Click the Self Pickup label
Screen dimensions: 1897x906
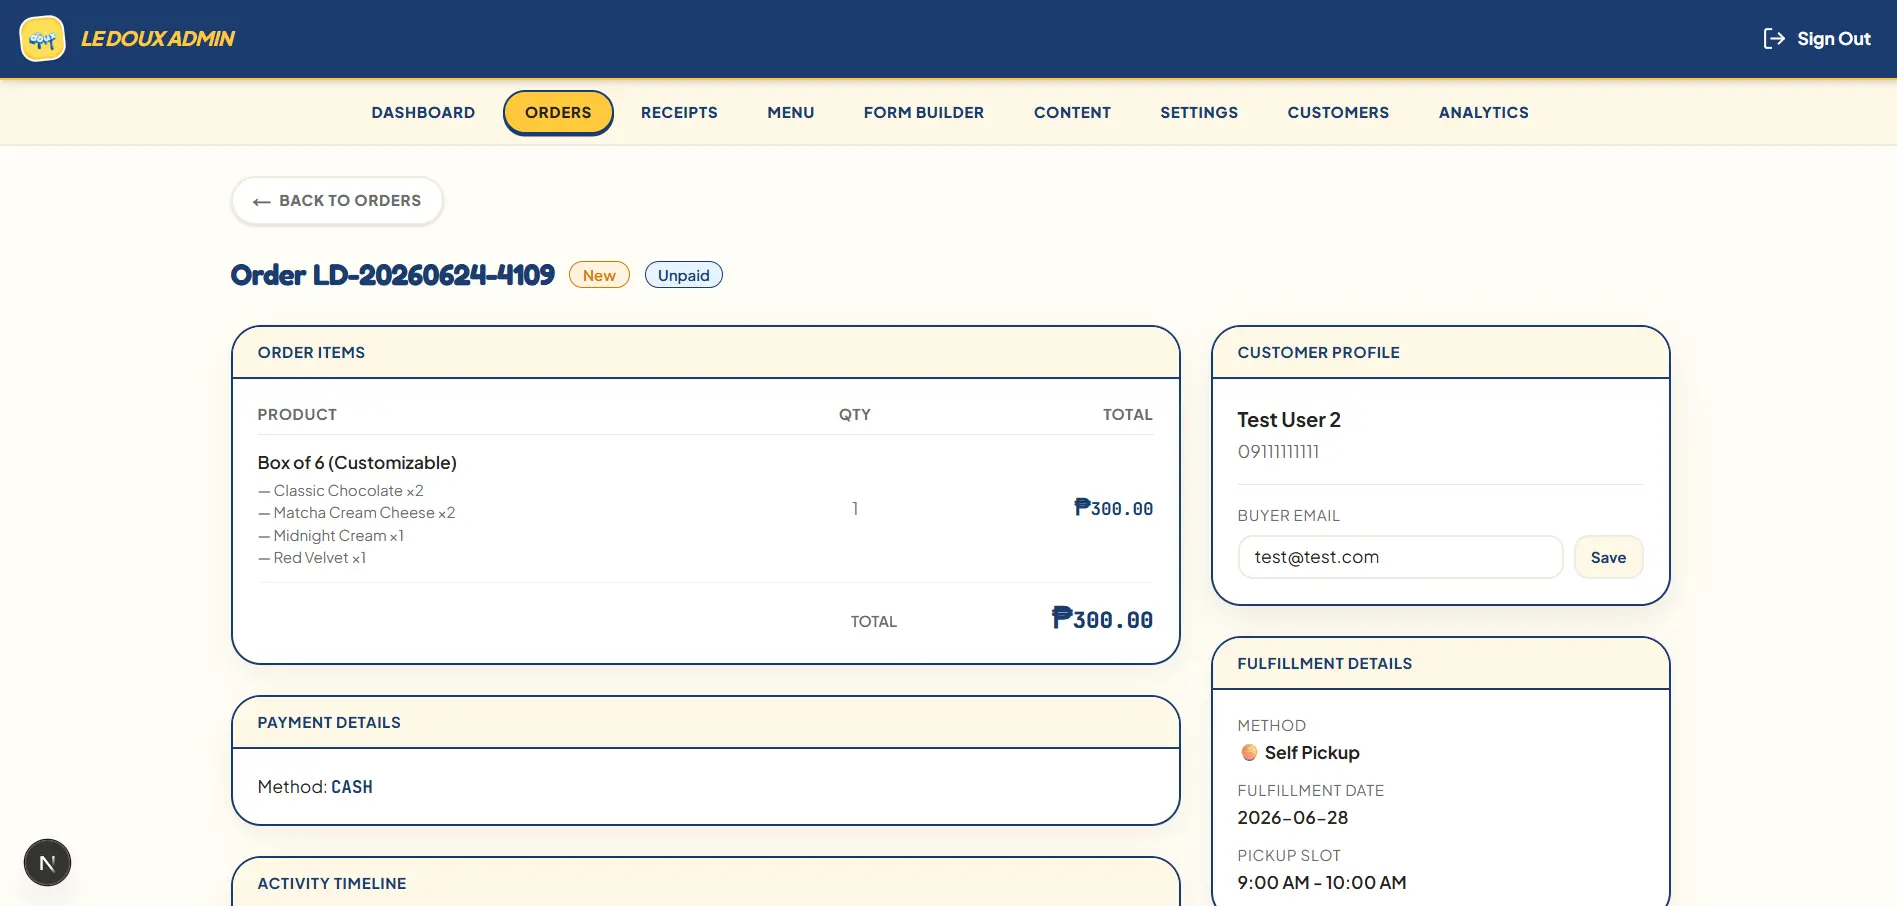tap(1312, 752)
